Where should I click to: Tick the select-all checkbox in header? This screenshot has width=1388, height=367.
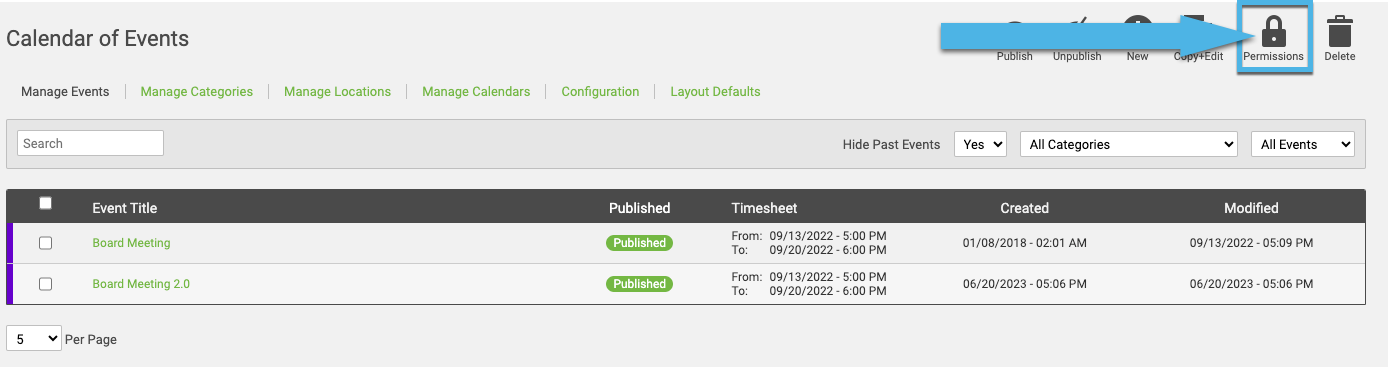click(45, 203)
